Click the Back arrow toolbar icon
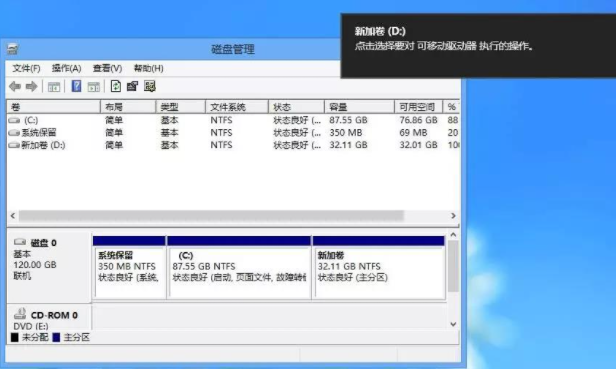The width and height of the screenshot is (616, 369). (x=15, y=86)
